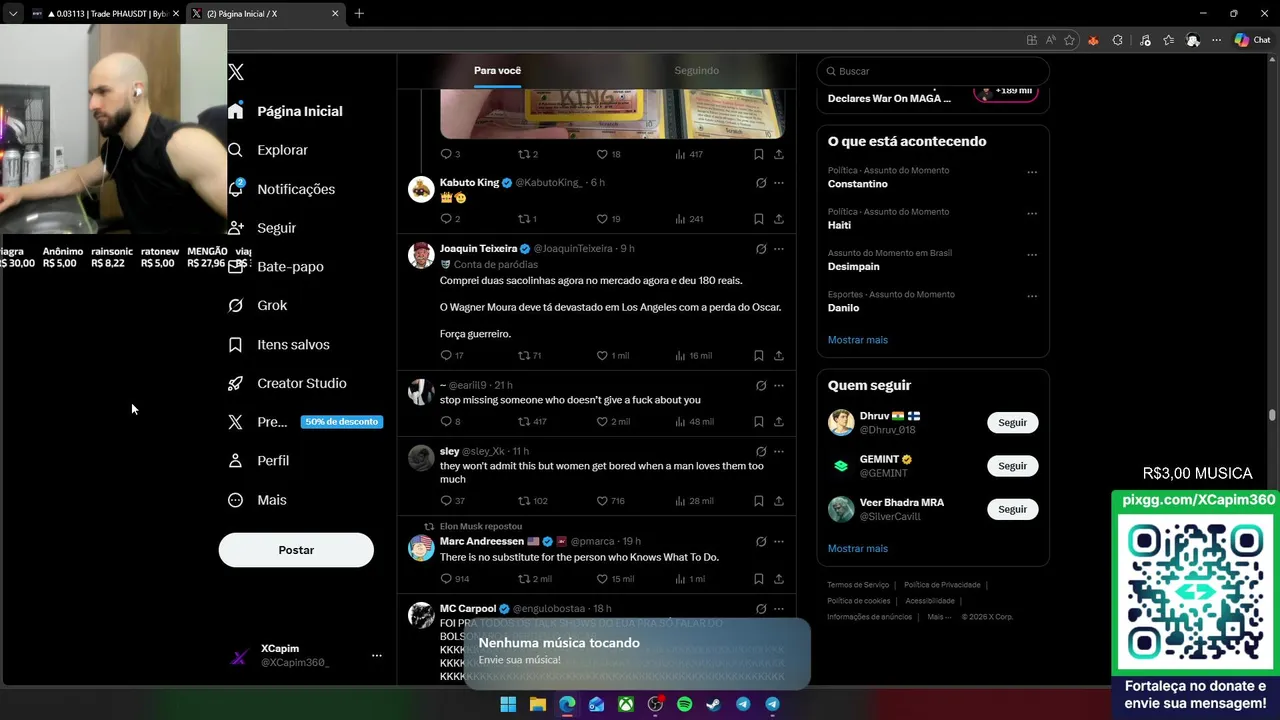Show more who-to-follow suggestions
The height and width of the screenshot is (720, 1280).
pos(857,549)
